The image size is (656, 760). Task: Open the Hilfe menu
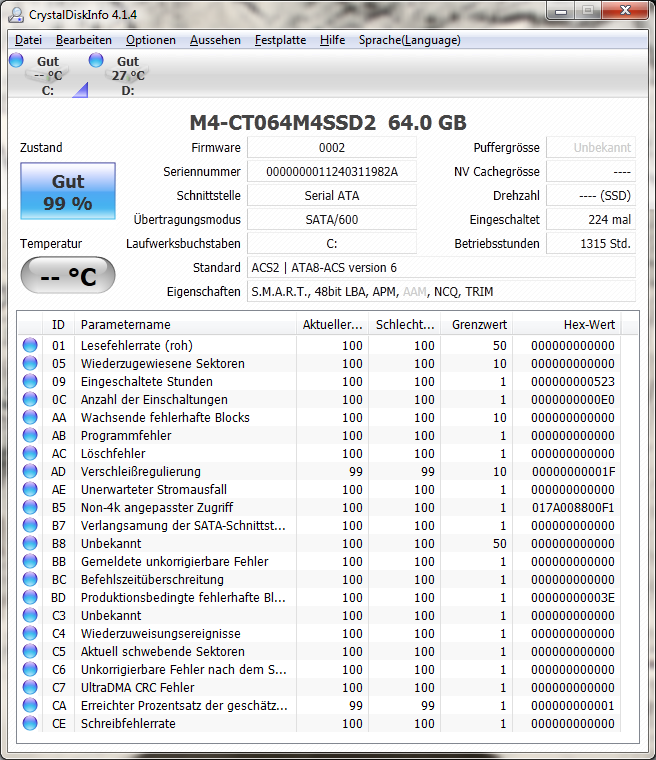click(x=332, y=40)
